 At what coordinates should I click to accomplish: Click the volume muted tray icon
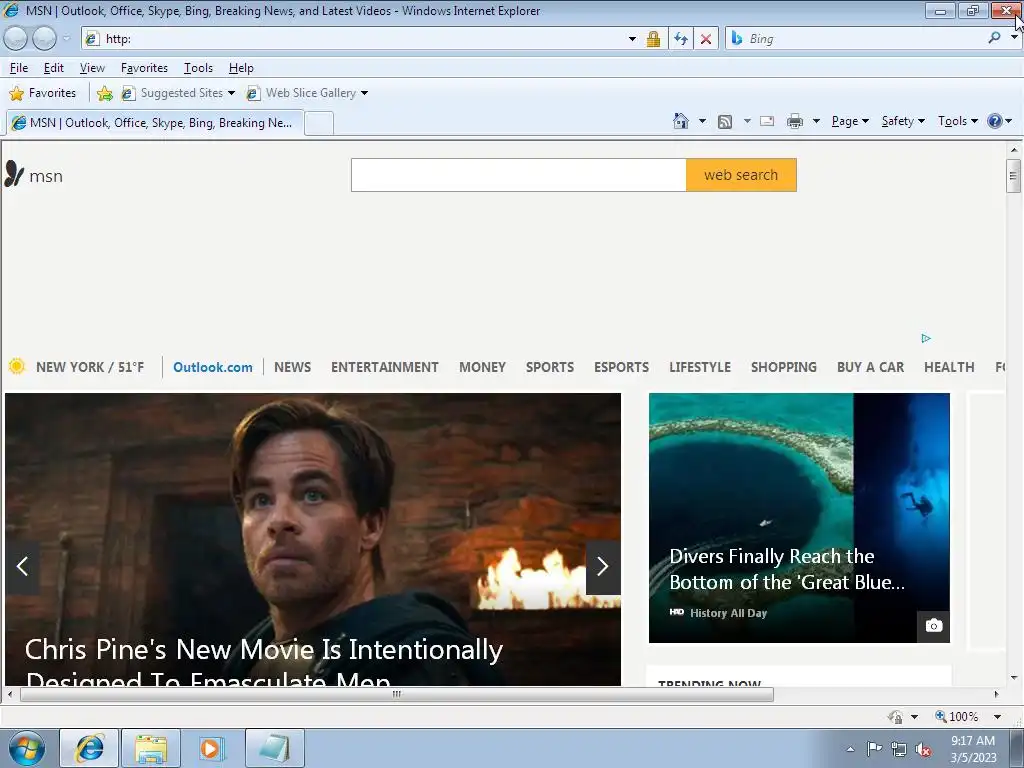pyautogui.click(x=923, y=750)
